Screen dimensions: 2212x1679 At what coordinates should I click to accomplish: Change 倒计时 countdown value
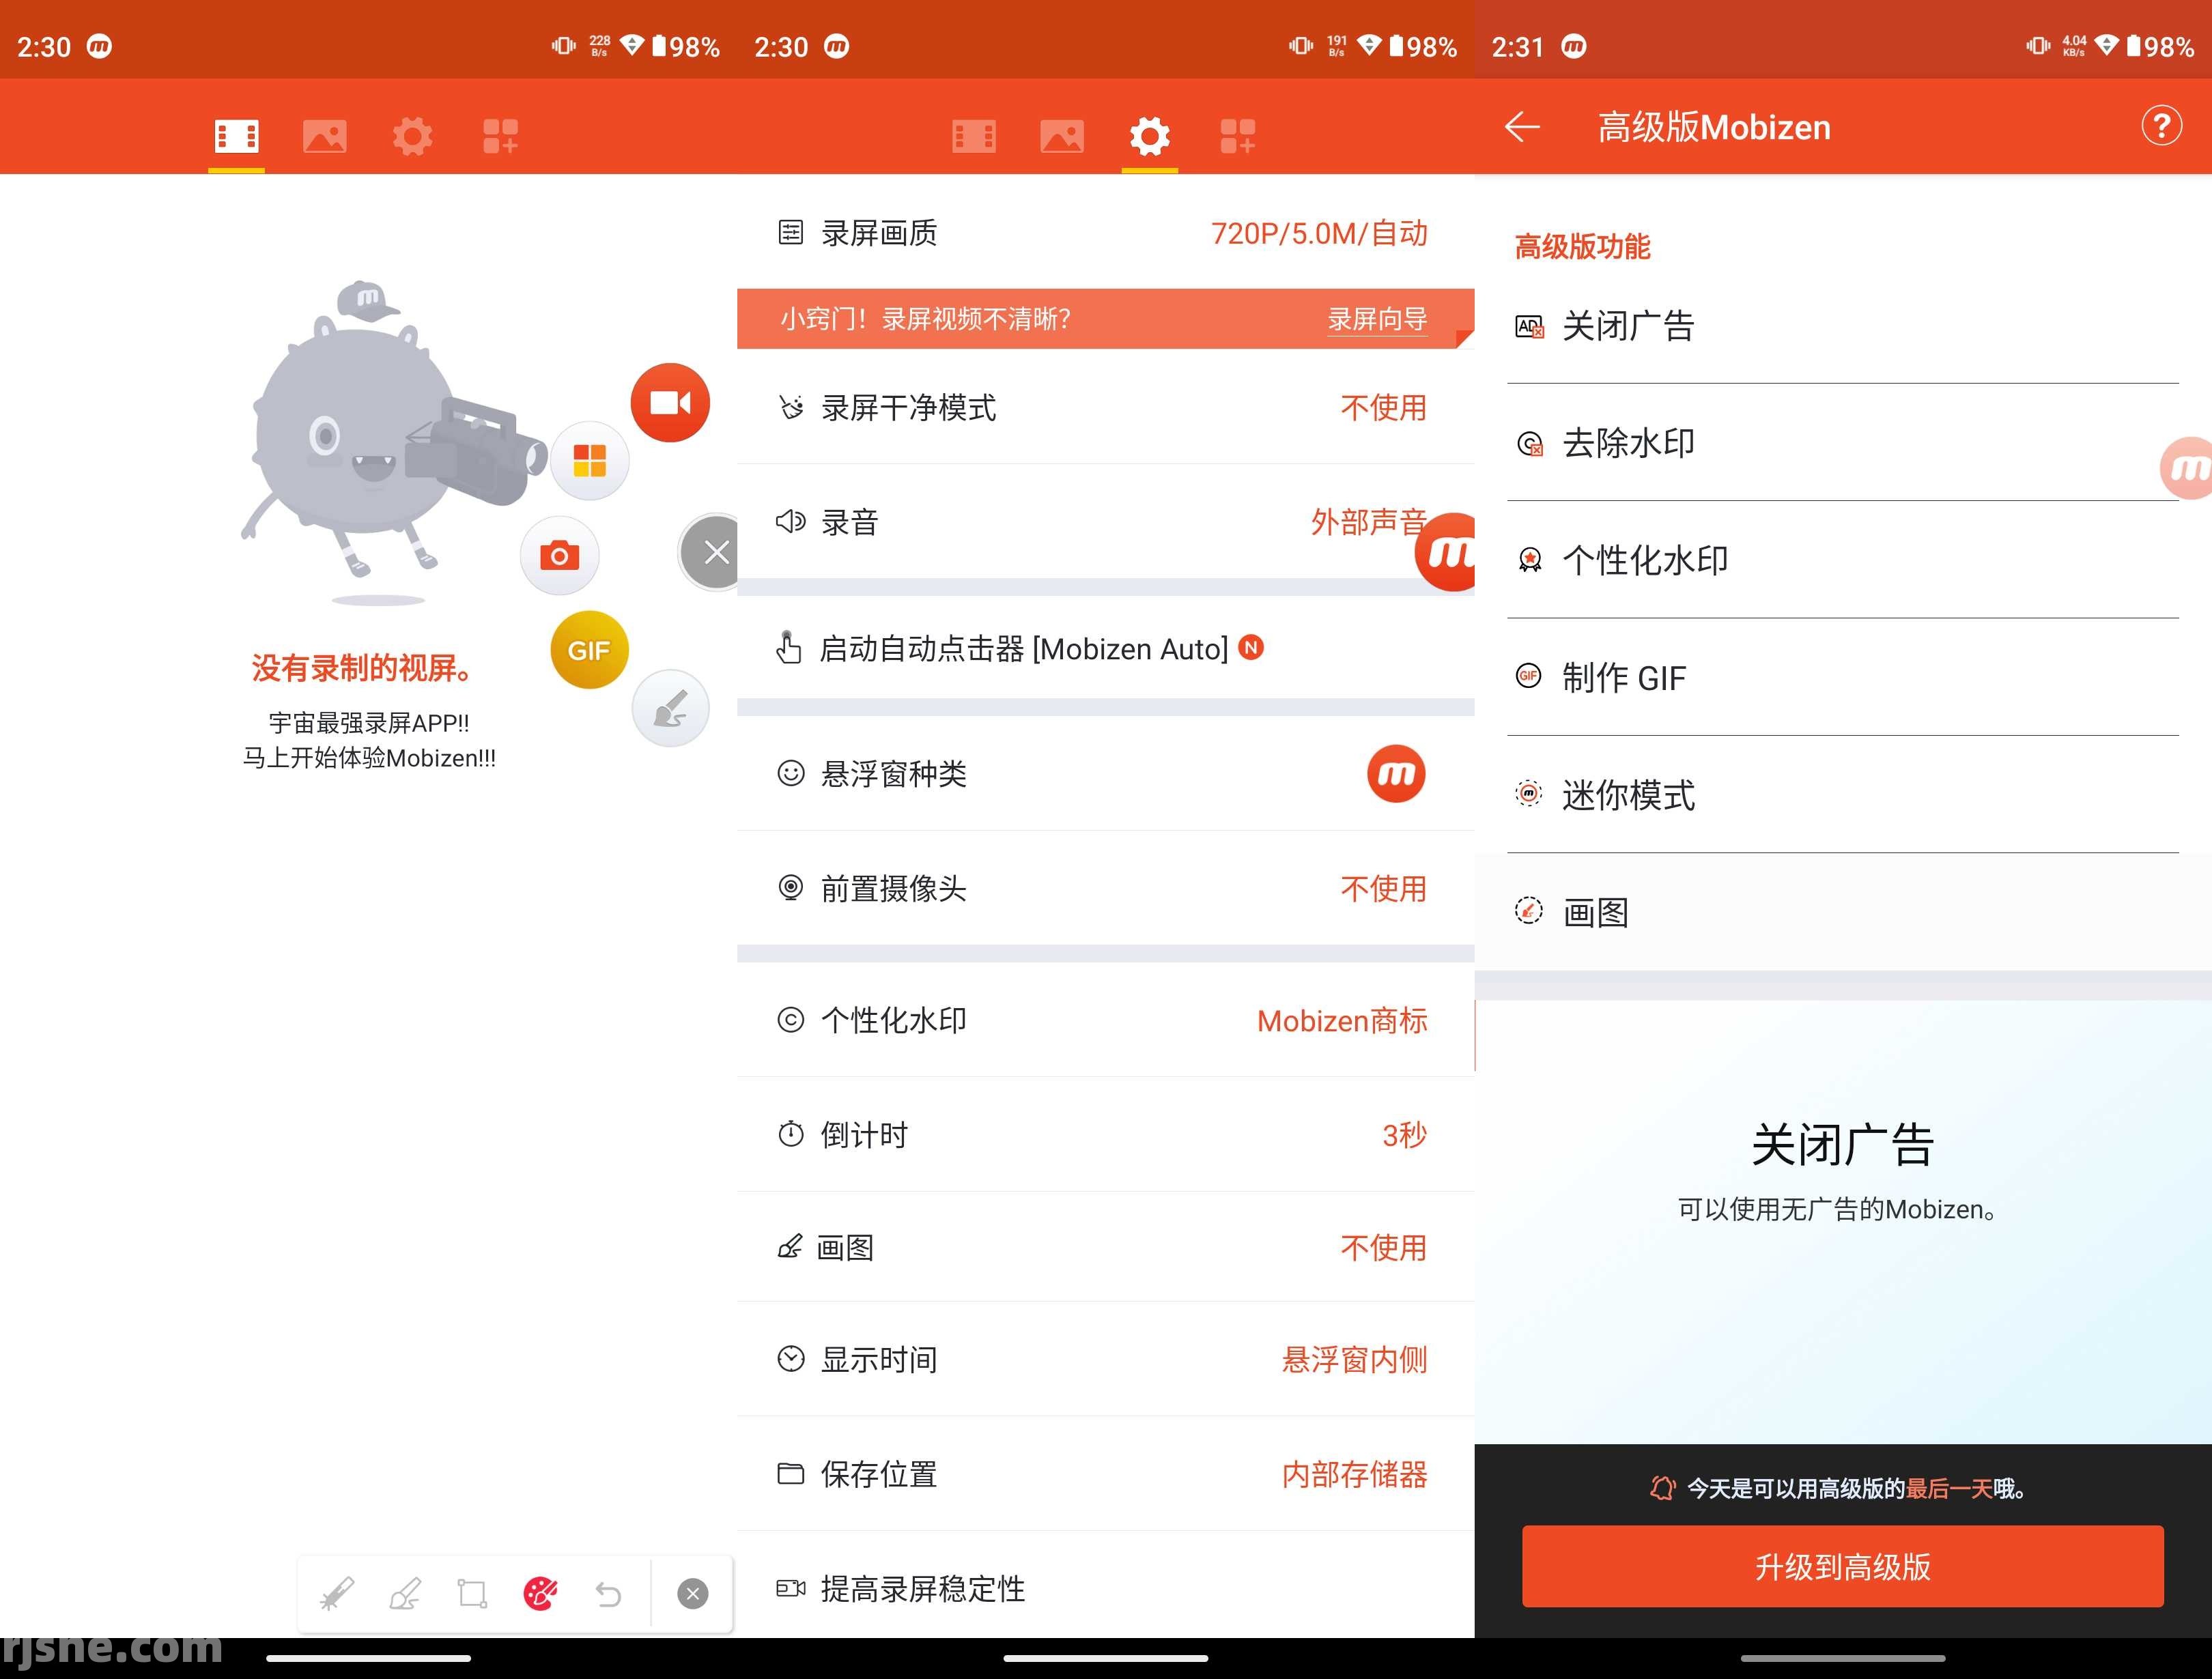click(x=1105, y=1135)
